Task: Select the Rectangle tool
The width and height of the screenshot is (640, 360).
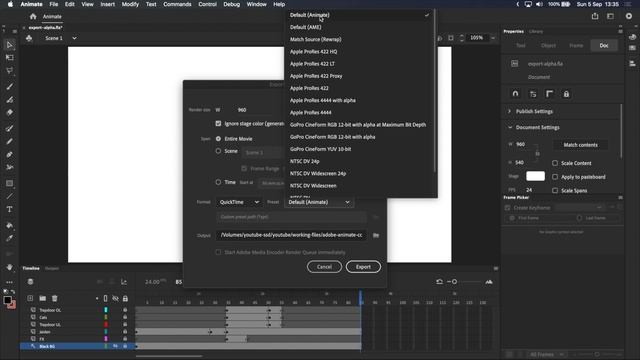Action: pos(9,183)
